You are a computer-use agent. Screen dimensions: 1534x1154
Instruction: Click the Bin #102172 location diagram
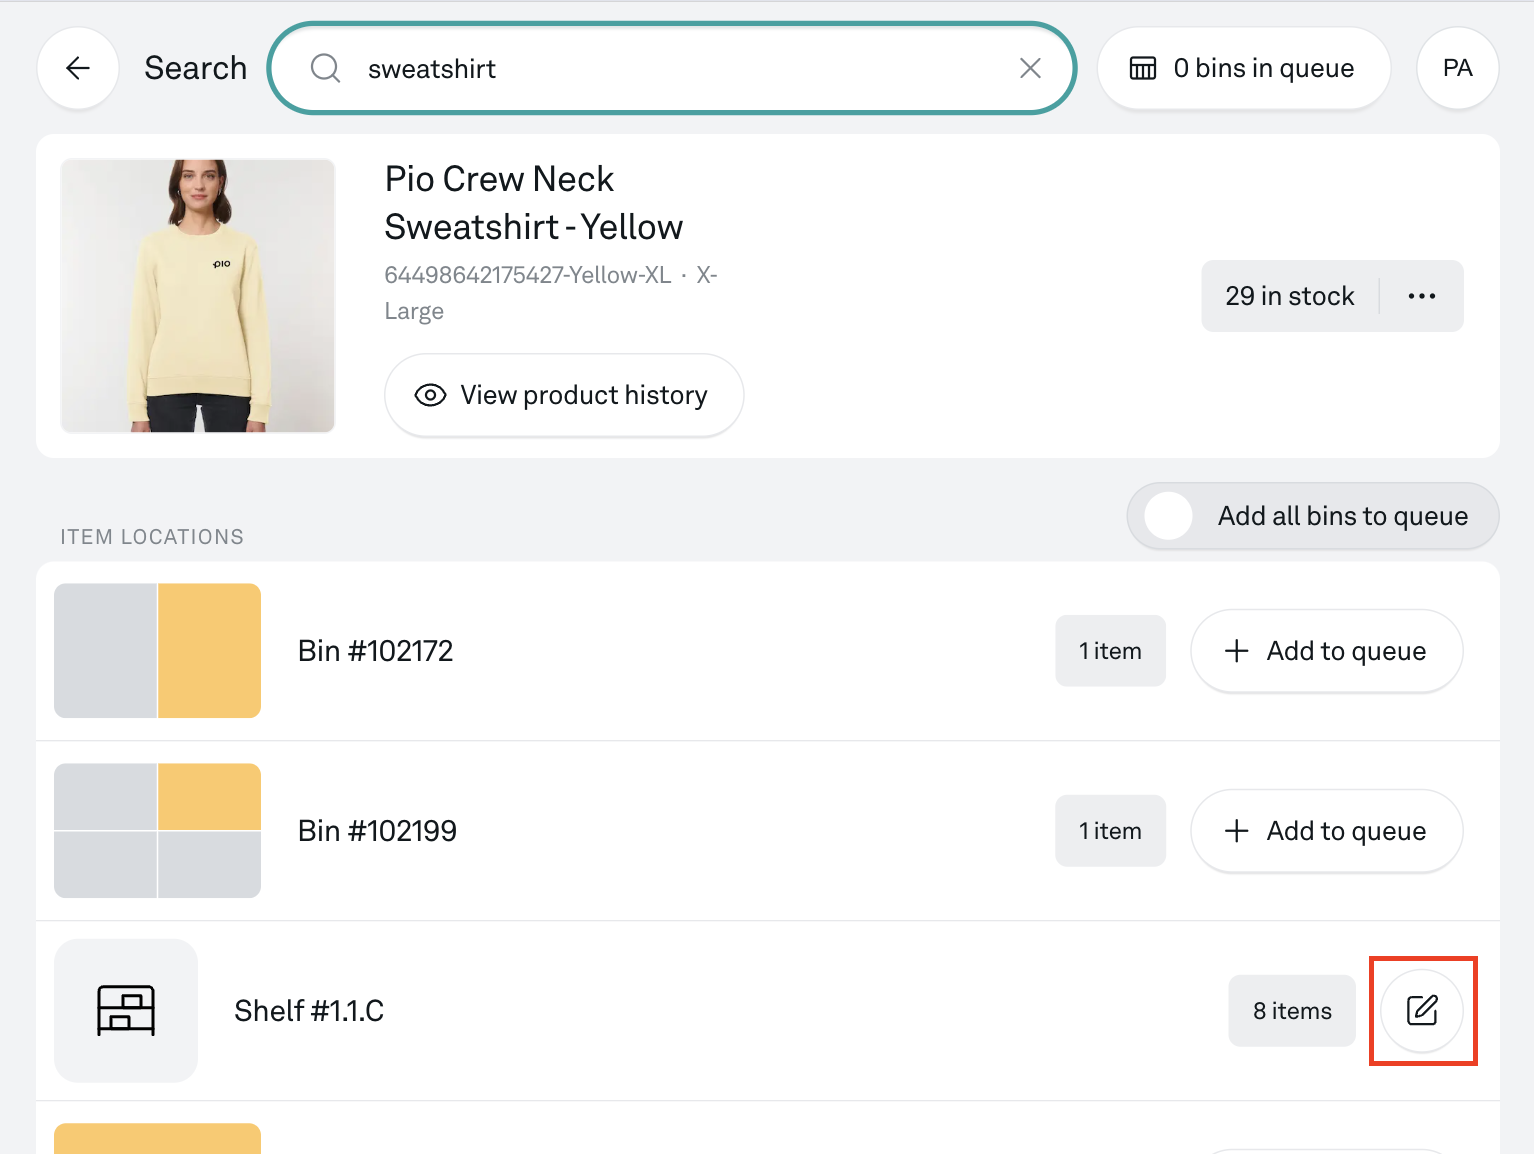(157, 651)
